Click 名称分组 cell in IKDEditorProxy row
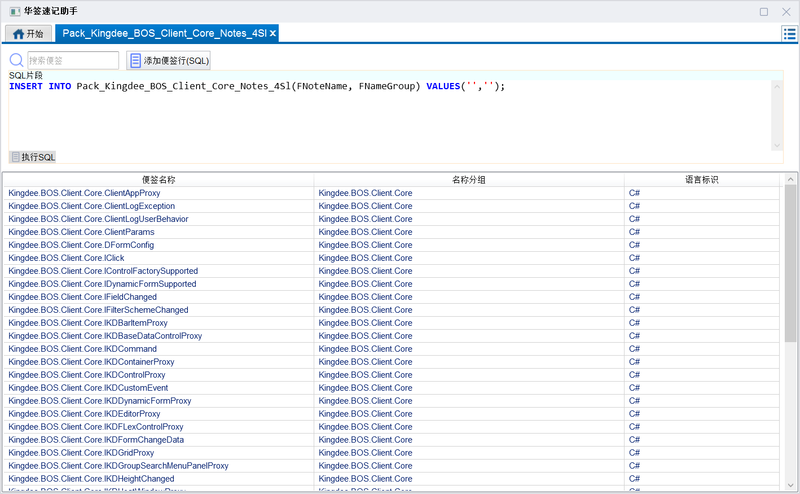This screenshot has width=800, height=494. click(469, 414)
